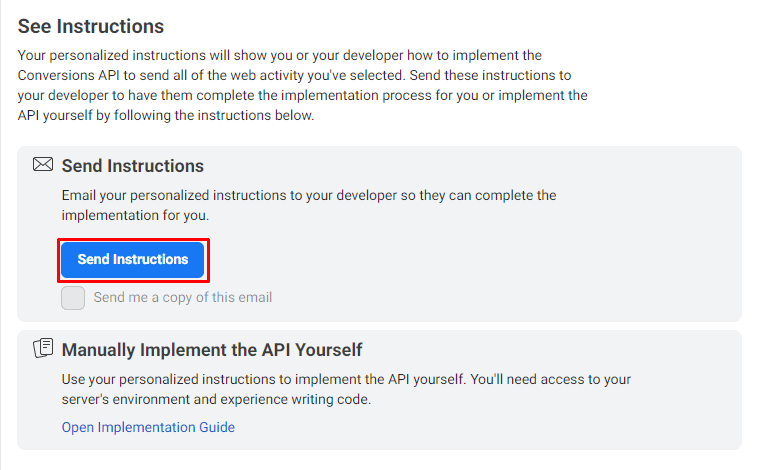777x470 pixels.
Task: Click the blue Send Instructions button
Action: pos(133,260)
